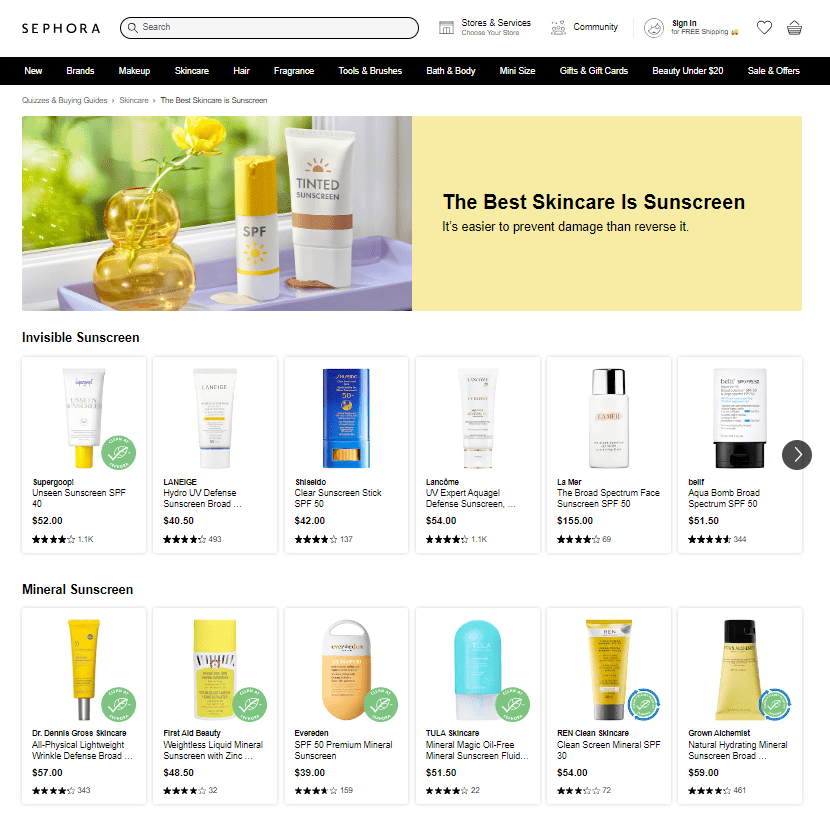Click the Sephora logo
Viewport: 830px width, 820px height.
(61, 28)
